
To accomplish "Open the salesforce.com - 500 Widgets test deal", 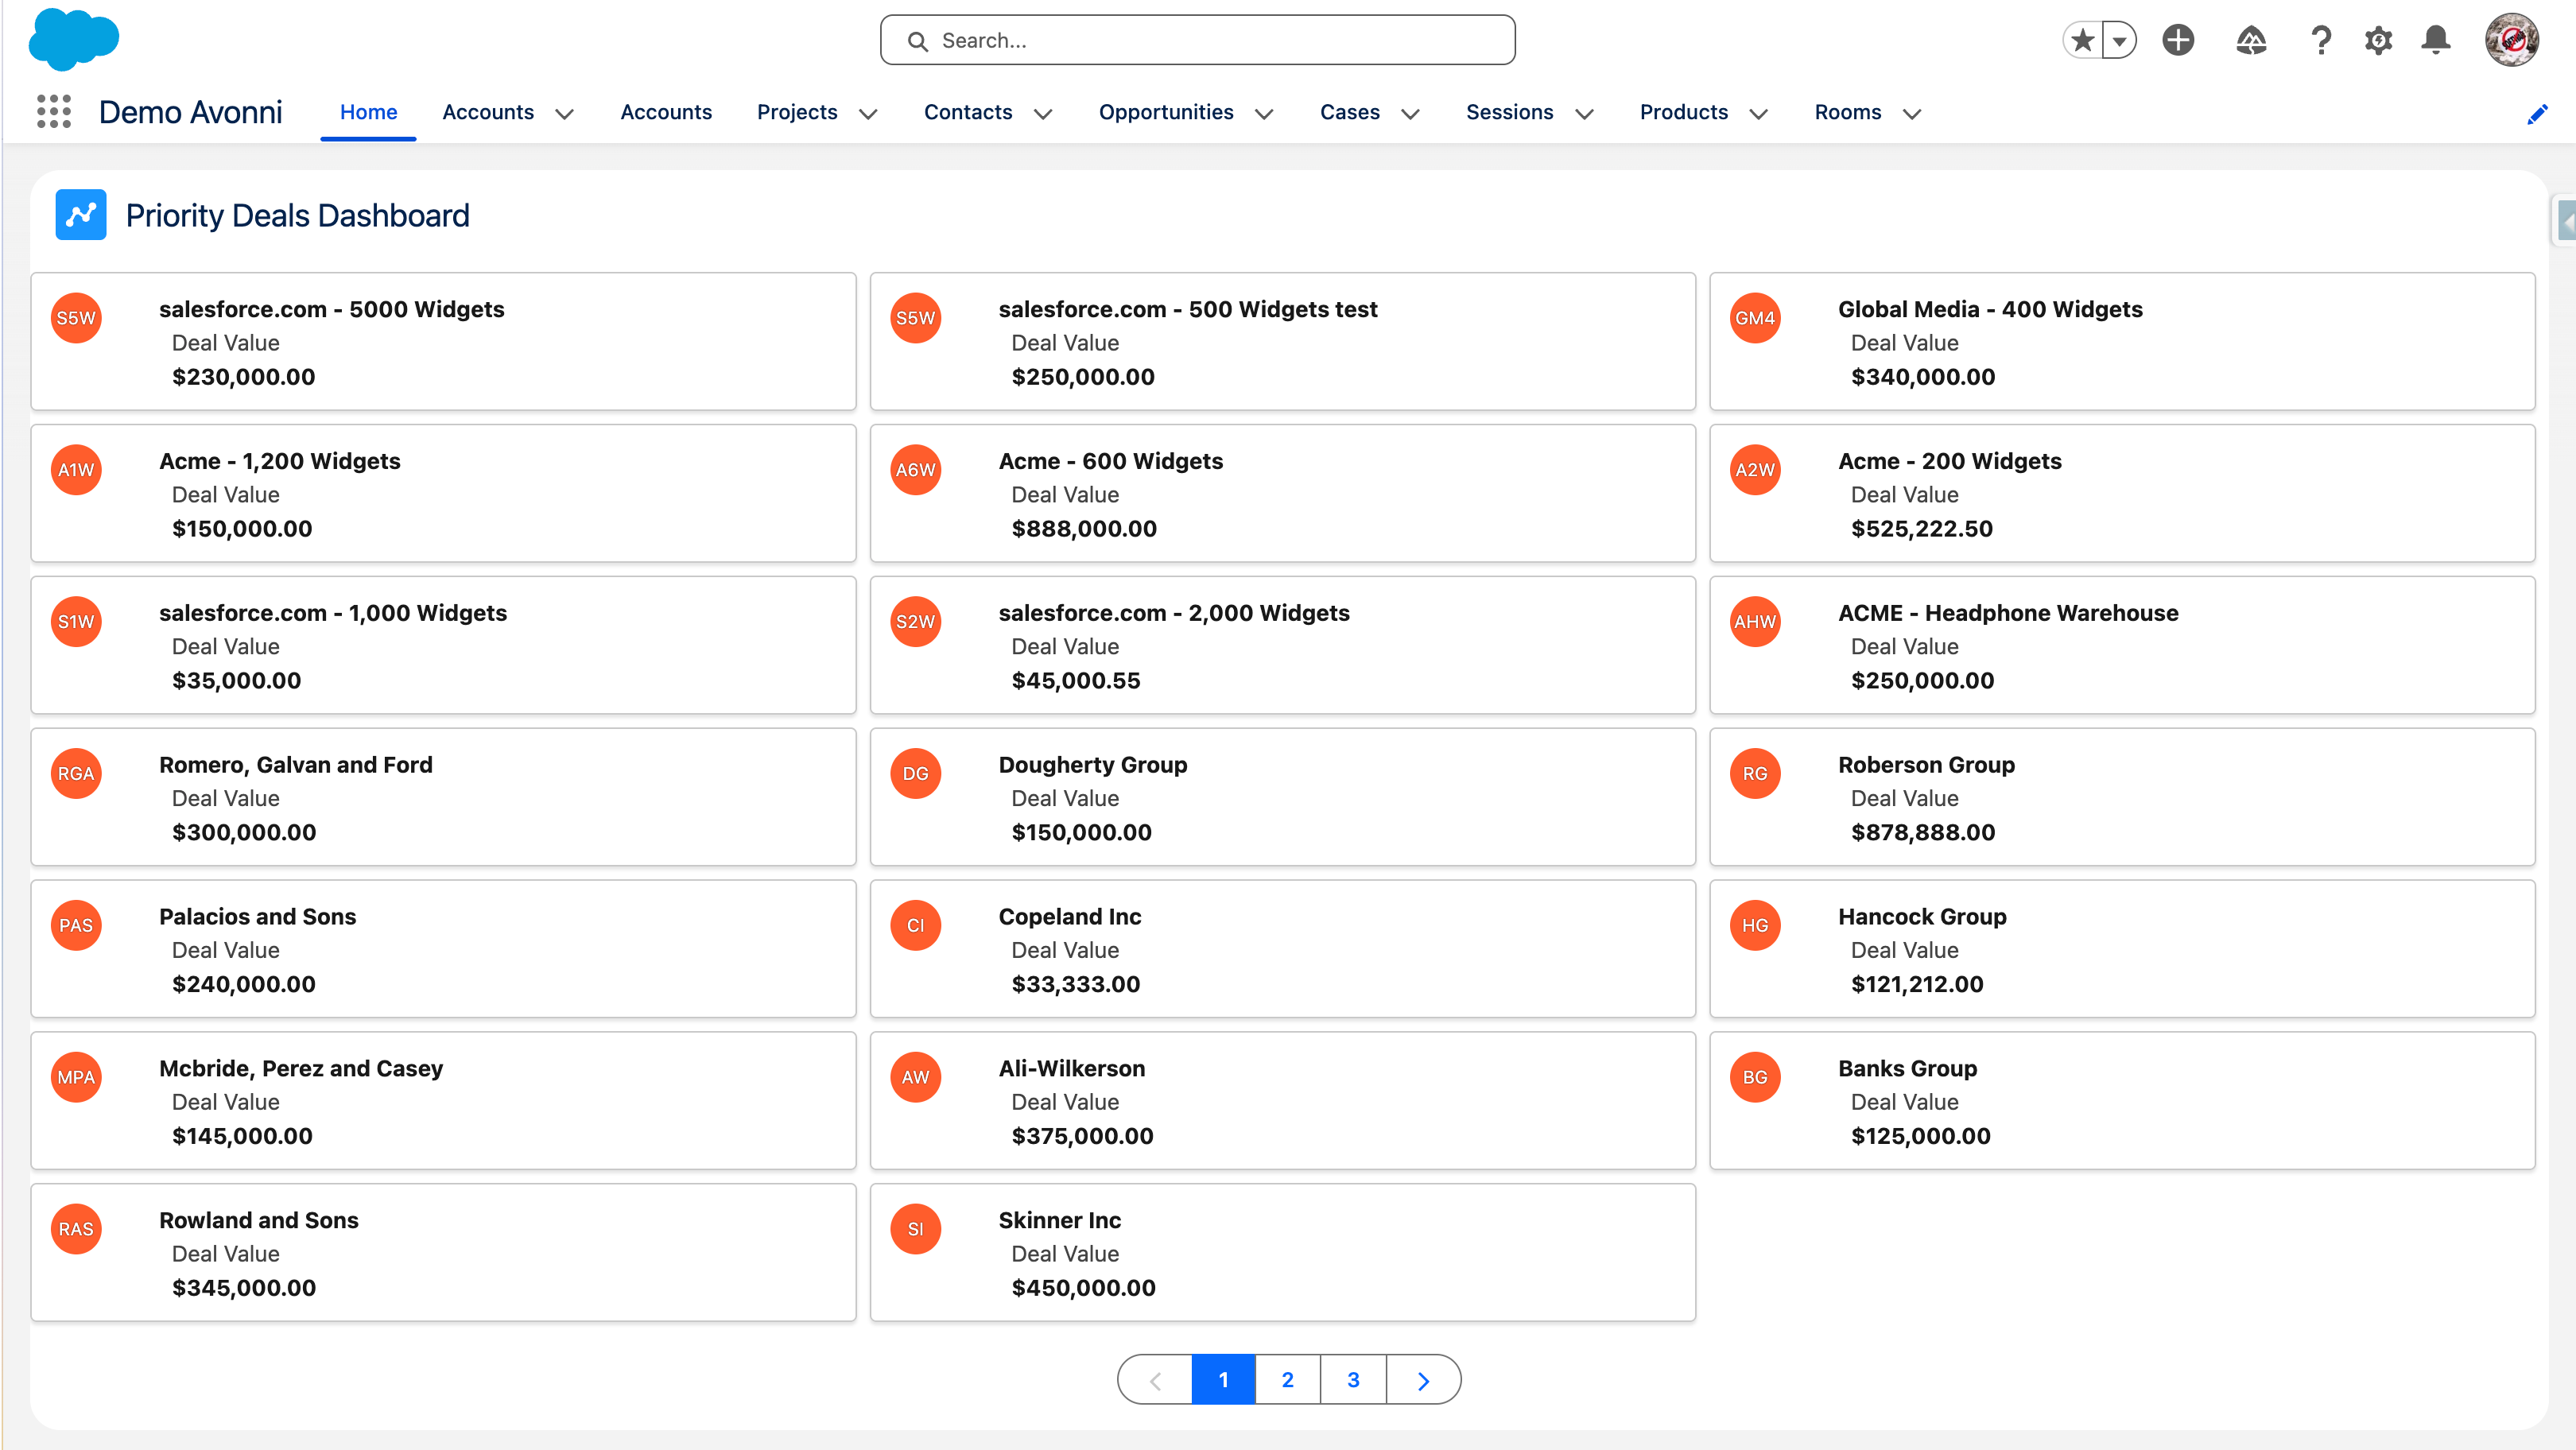I will 1188,309.
